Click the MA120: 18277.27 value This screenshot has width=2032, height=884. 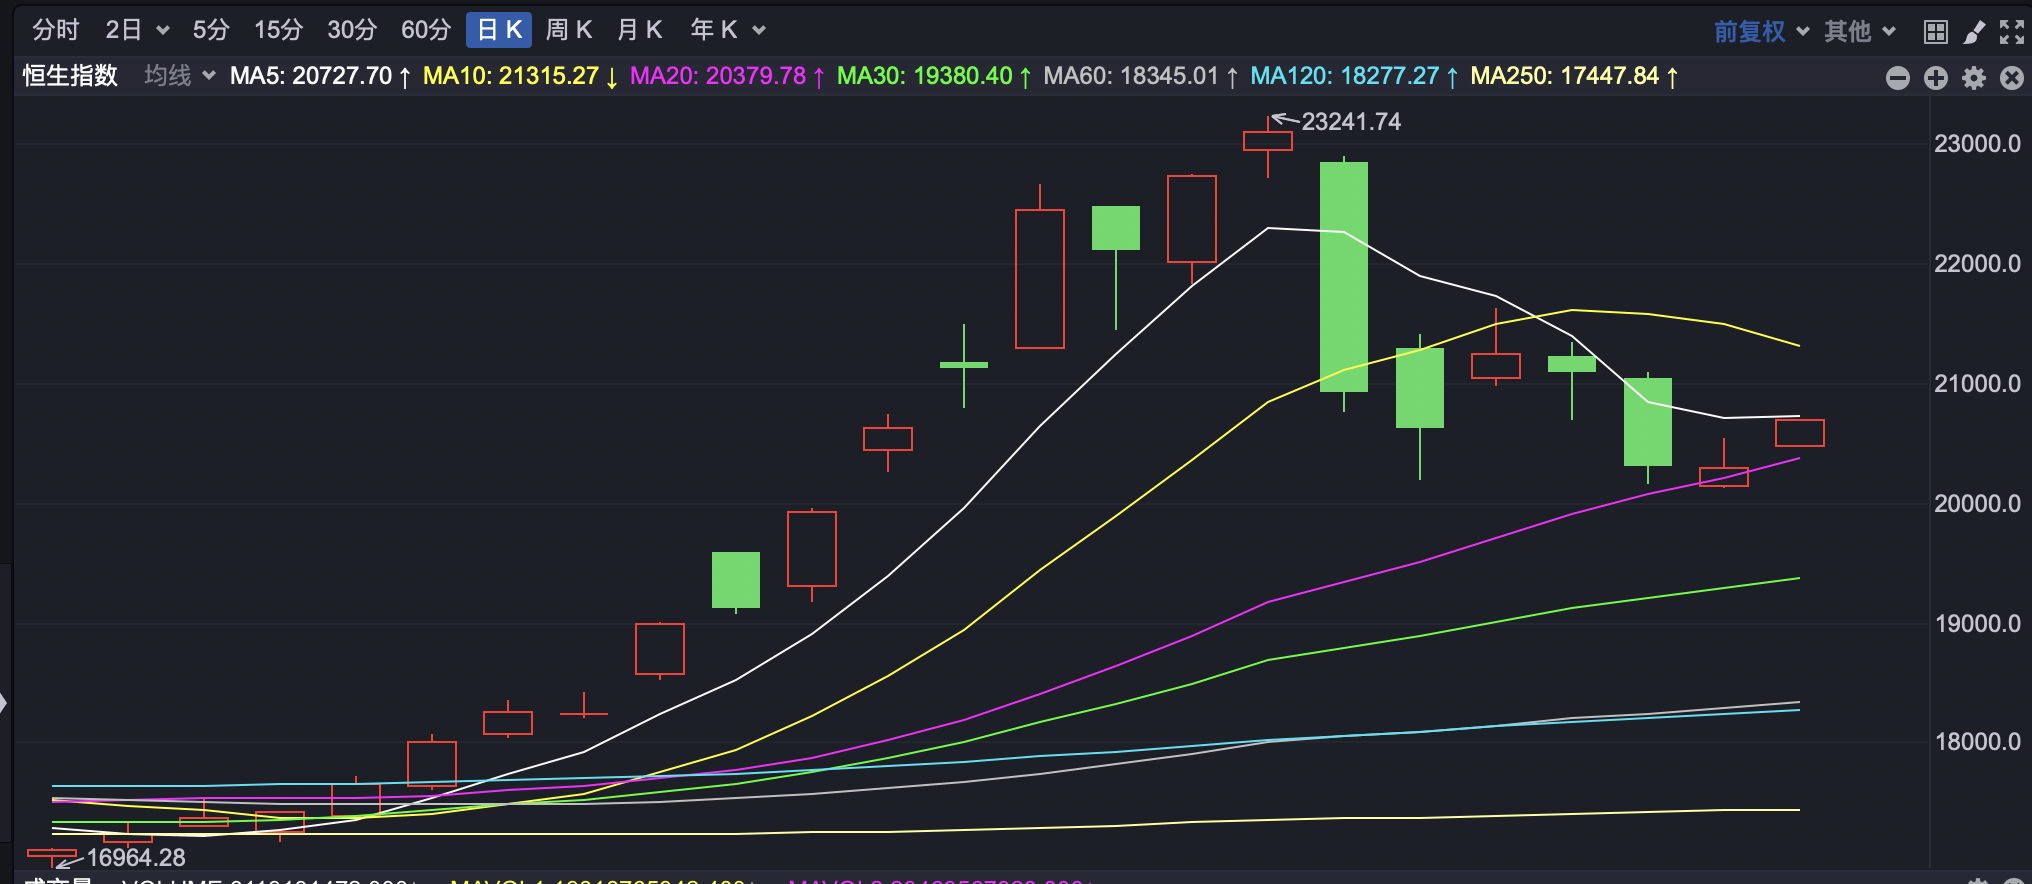pos(1355,76)
